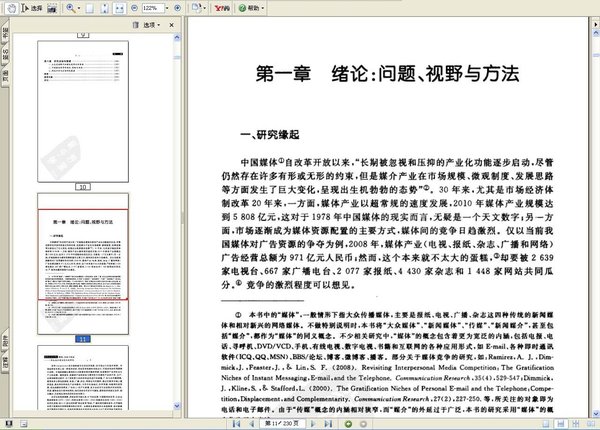Click the zoom out minus button
Viewport: 600px width, 430px height.
[x=134, y=8]
